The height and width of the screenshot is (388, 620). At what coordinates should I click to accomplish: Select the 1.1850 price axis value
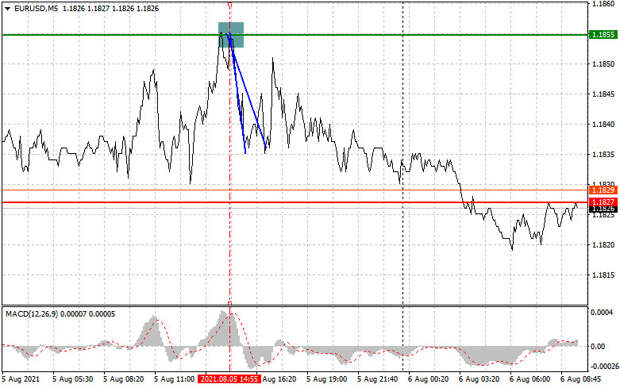(603, 64)
